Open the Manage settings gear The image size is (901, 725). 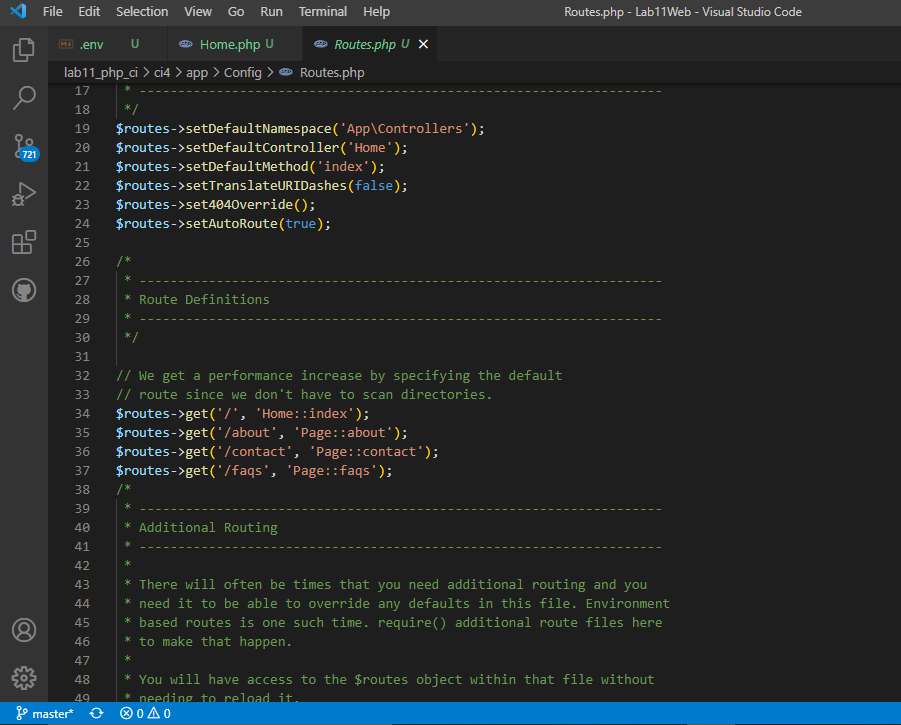click(x=24, y=677)
